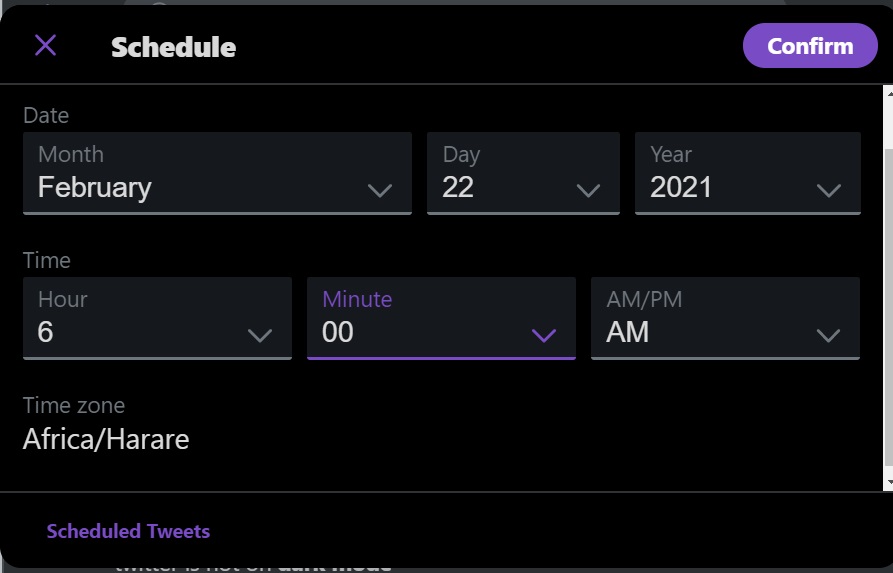This screenshot has height=573, width=893.
Task: Click the Year dropdown chevron arrow
Action: pyautogui.click(x=828, y=190)
